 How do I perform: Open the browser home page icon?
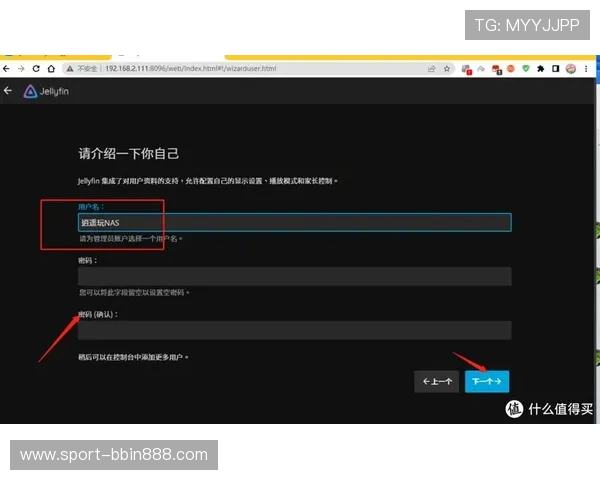tap(51, 69)
